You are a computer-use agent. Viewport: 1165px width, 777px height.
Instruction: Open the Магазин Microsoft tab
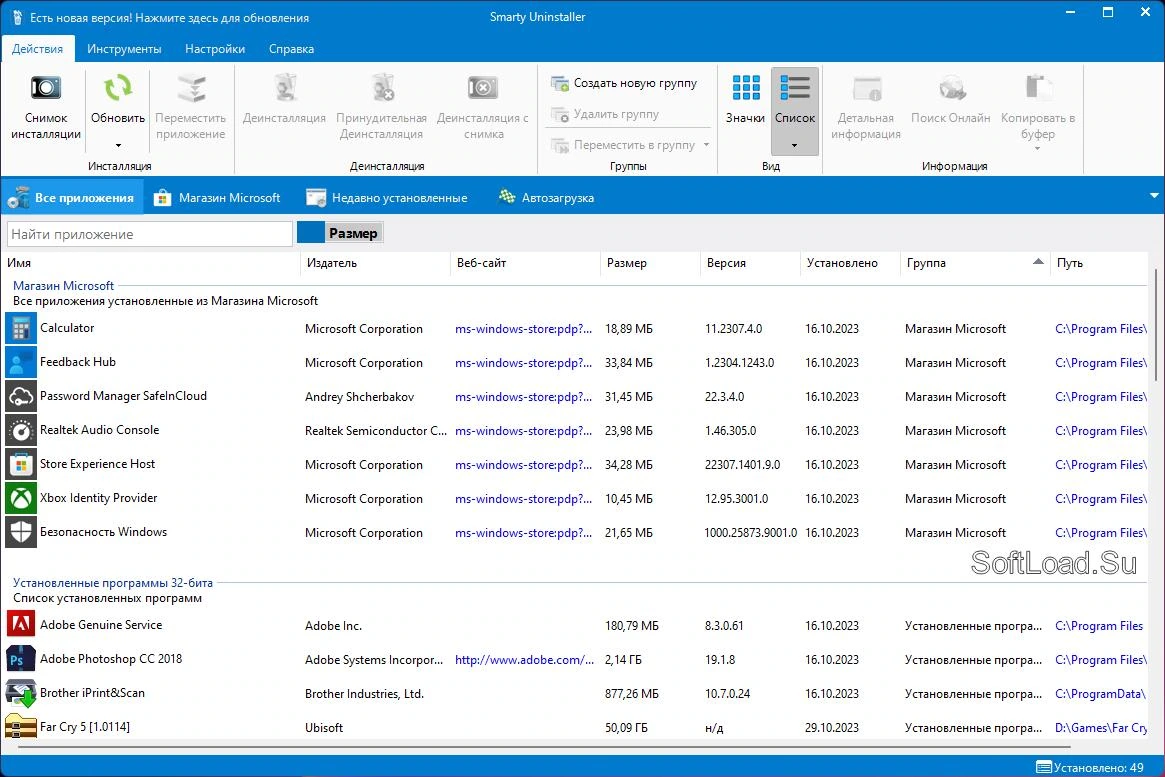pos(217,198)
